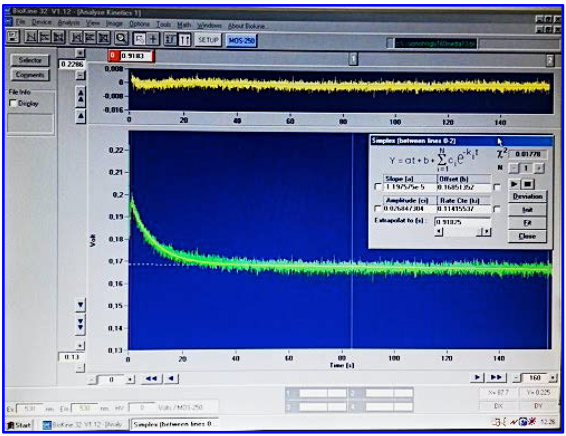The image size is (566, 436).
Task: Open the Analysis menu
Action: pyautogui.click(x=69, y=23)
